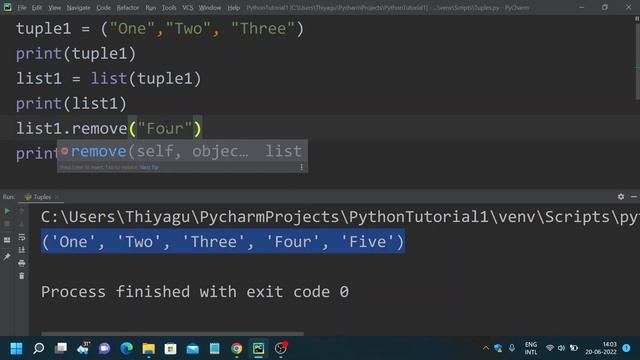Click the C:\Users\Thiyagu path line in console
The width and height of the screenshot is (640, 360).
[340, 217]
